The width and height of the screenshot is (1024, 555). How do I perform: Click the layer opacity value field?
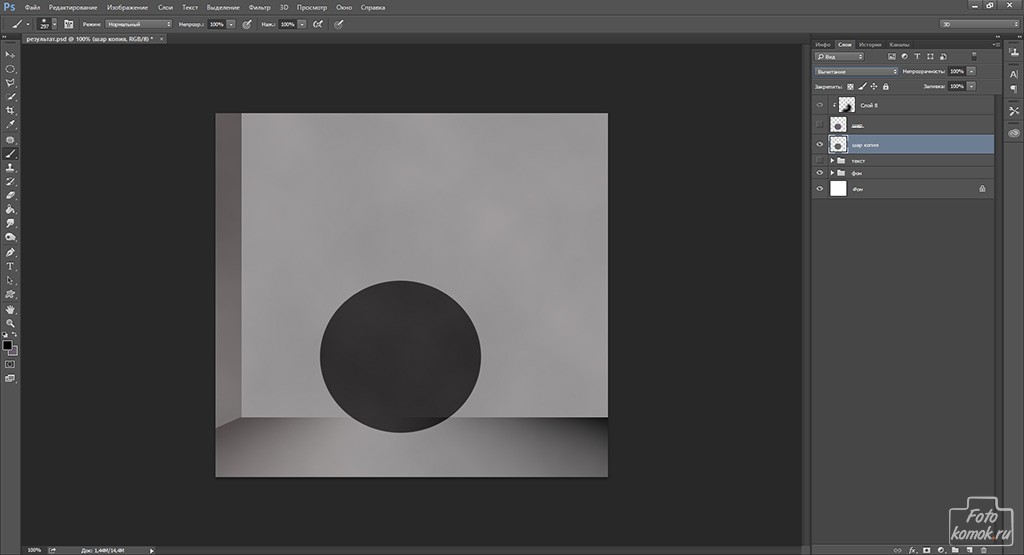click(956, 72)
